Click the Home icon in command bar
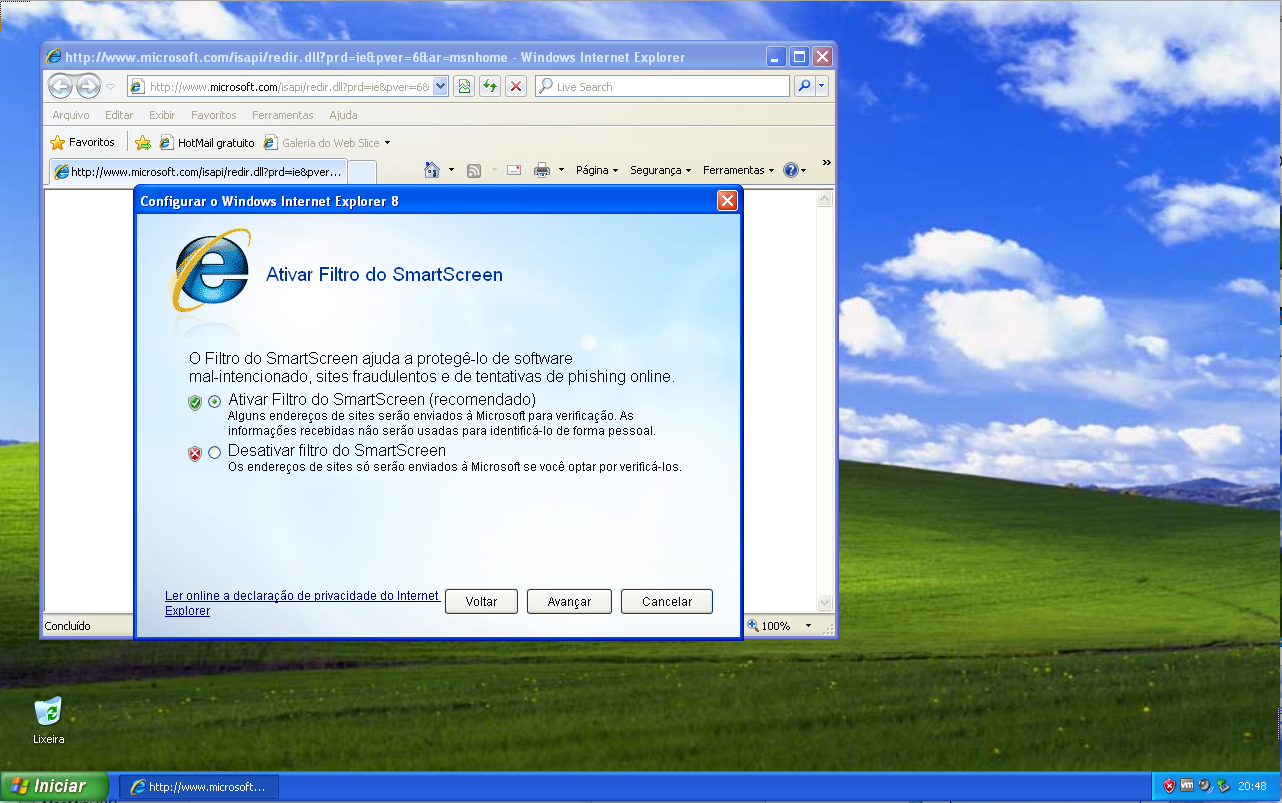The height and width of the screenshot is (803, 1282). pos(432,170)
